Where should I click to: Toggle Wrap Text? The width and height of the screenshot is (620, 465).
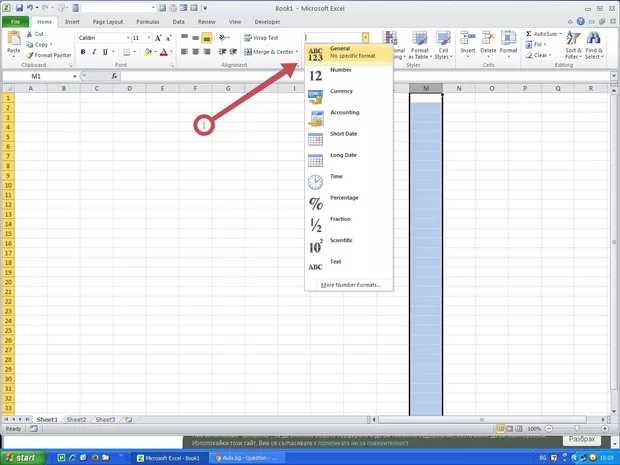tap(261, 38)
